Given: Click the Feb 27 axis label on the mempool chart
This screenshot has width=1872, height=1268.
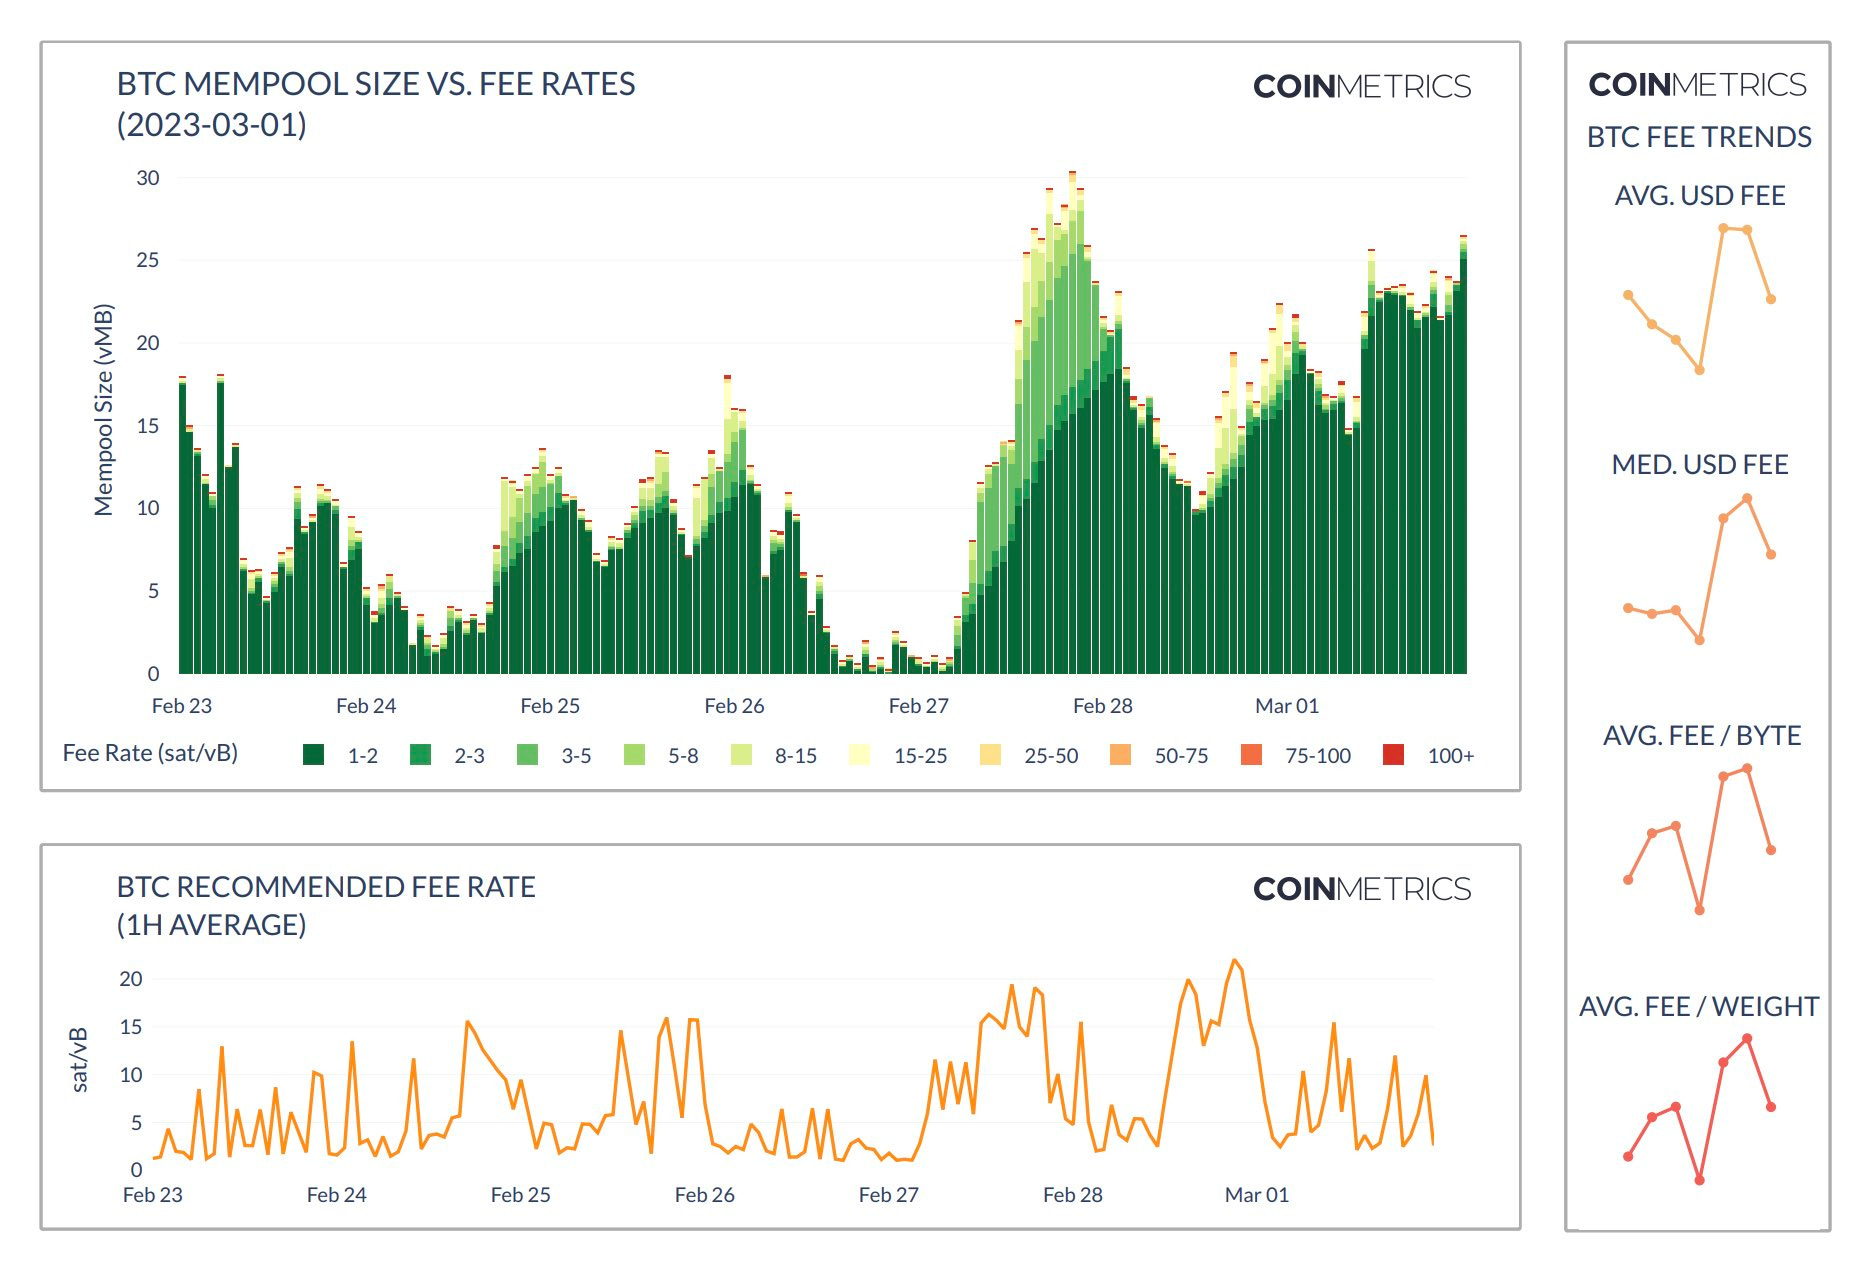Looking at the screenshot, I should pos(915,705).
